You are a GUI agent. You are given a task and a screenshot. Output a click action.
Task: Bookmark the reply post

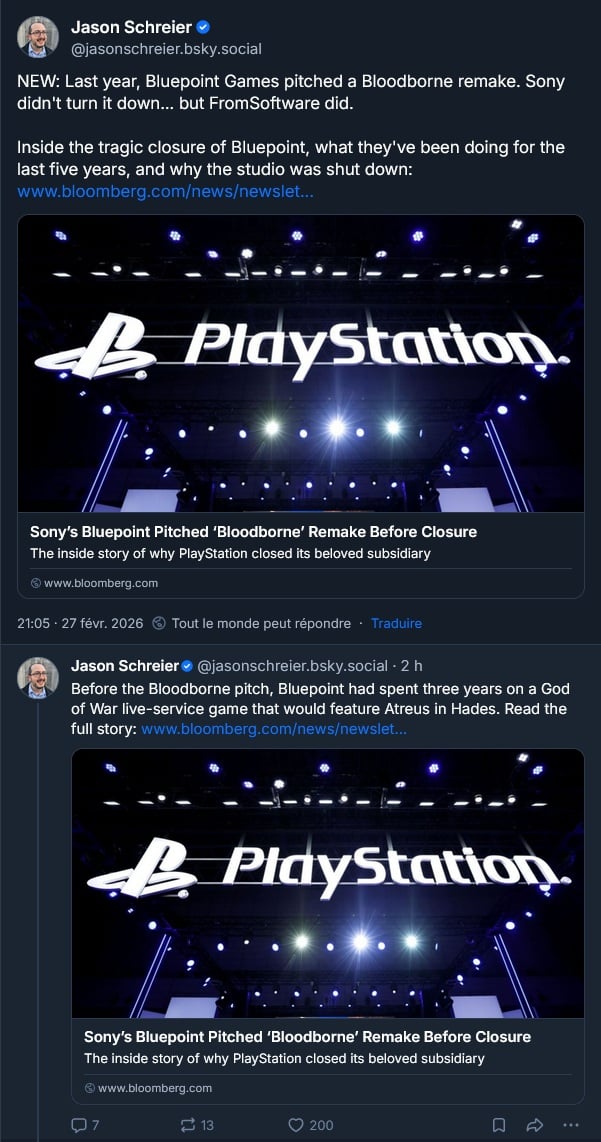click(x=499, y=1125)
